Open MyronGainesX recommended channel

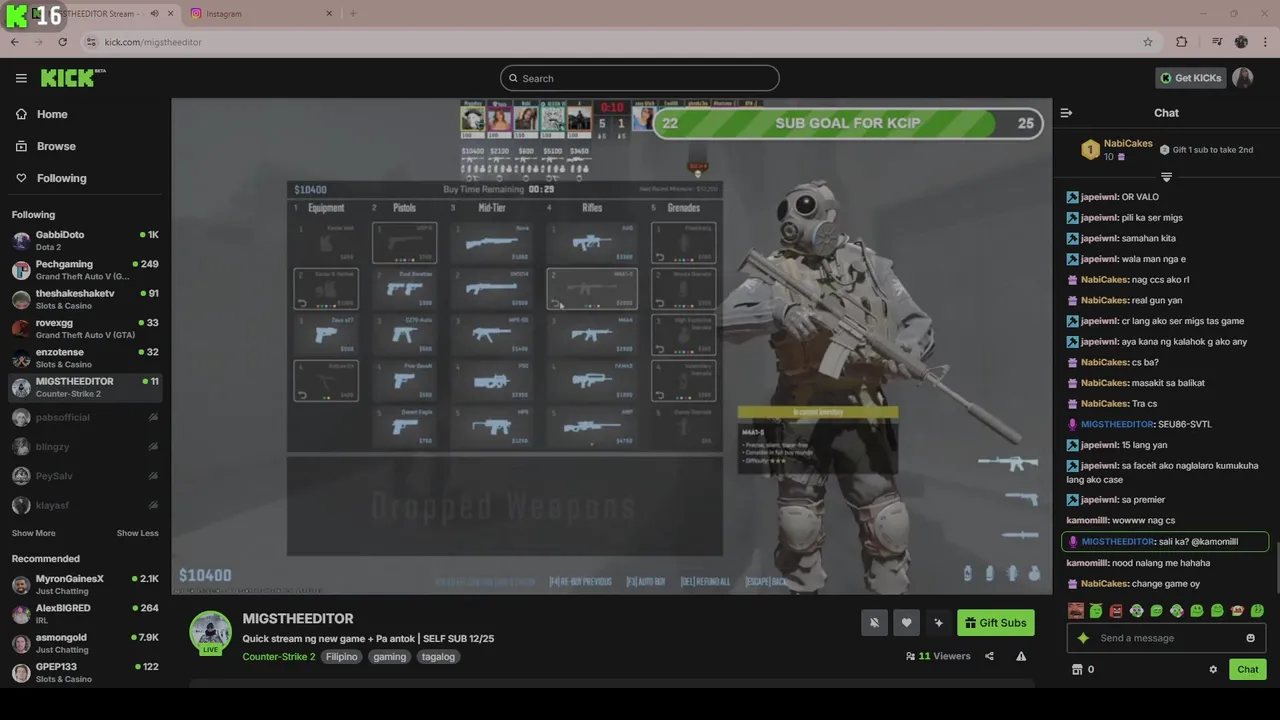click(x=85, y=585)
